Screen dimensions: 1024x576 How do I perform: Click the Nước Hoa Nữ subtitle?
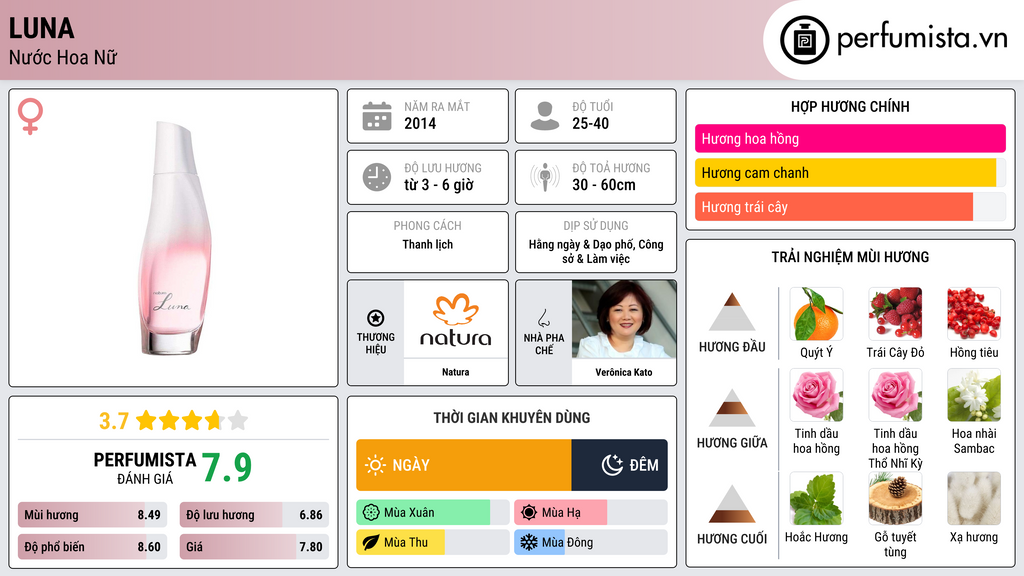[63, 57]
